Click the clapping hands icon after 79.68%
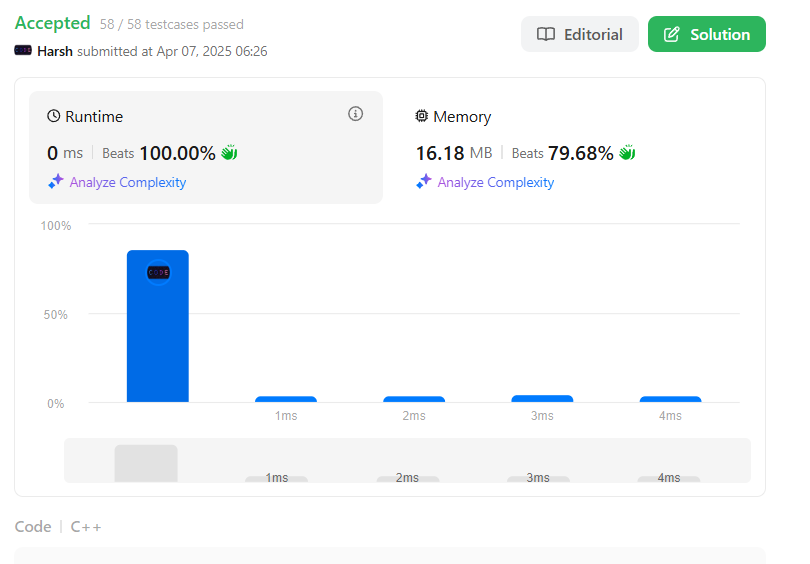Image resolution: width=810 pixels, height=564 pixels. (627, 153)
